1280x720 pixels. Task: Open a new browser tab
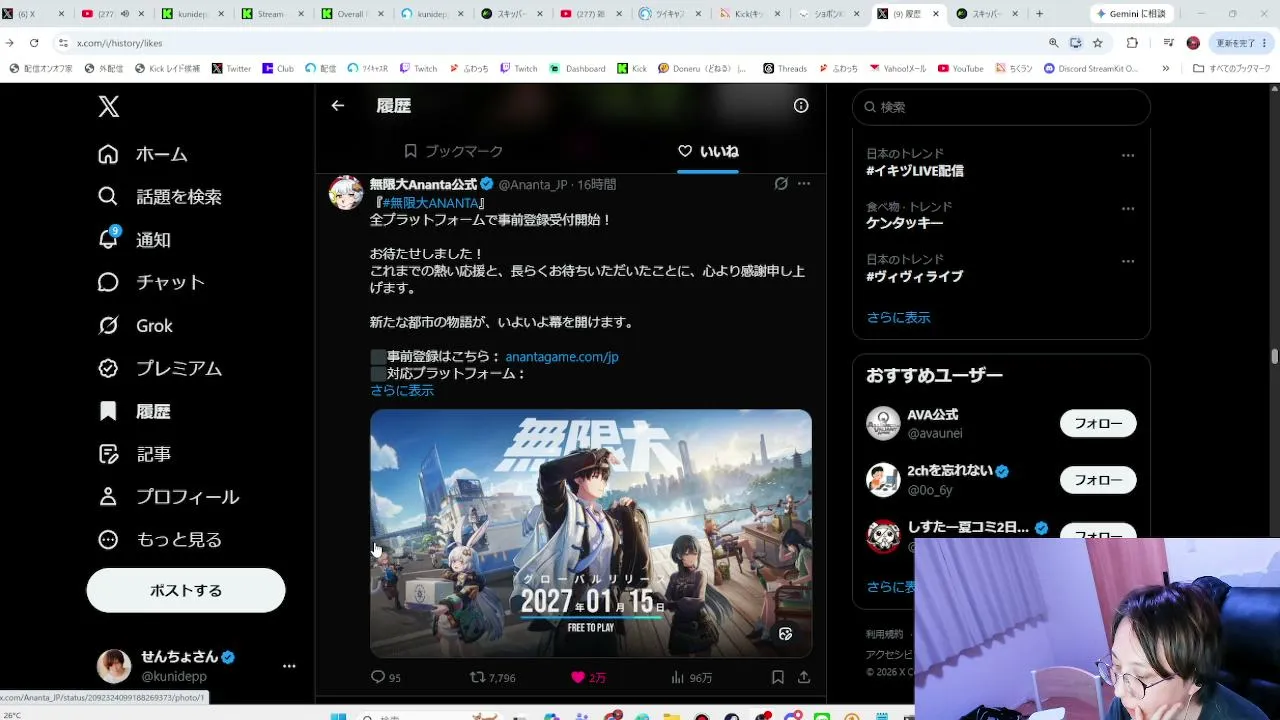tap(1039, 14)
